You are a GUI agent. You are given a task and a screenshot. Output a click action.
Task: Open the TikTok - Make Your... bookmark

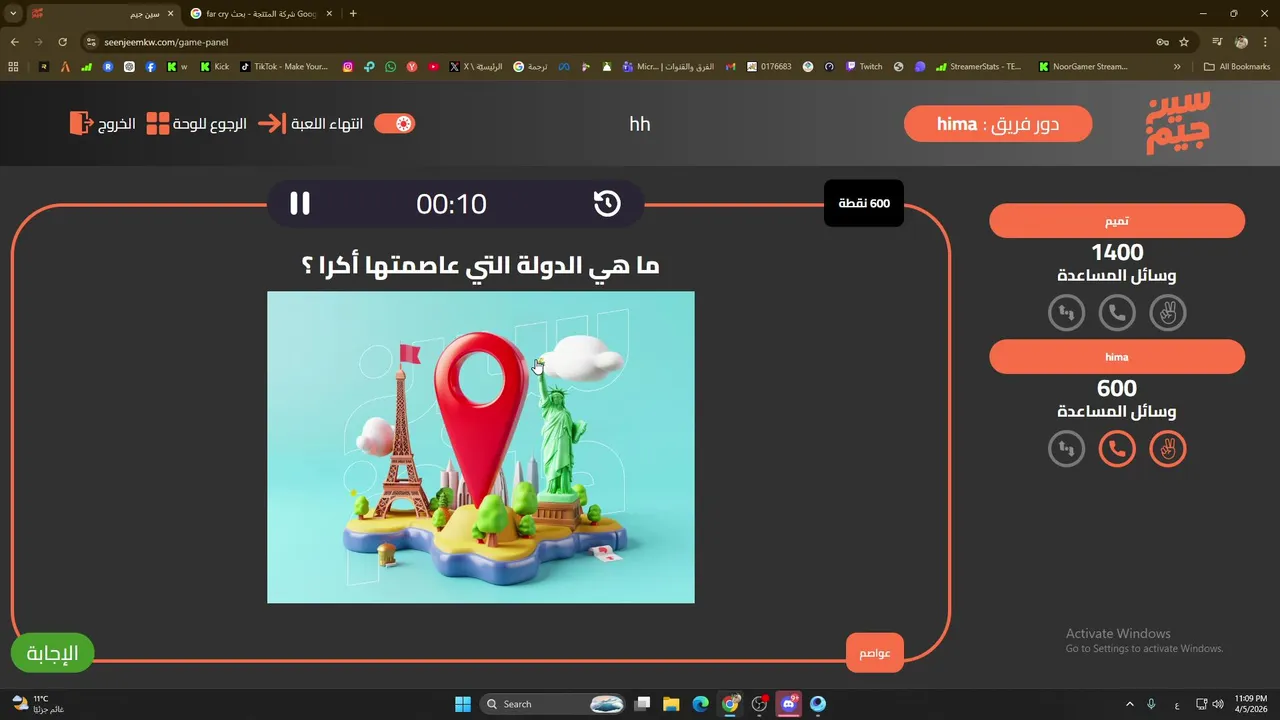[284, 67]
